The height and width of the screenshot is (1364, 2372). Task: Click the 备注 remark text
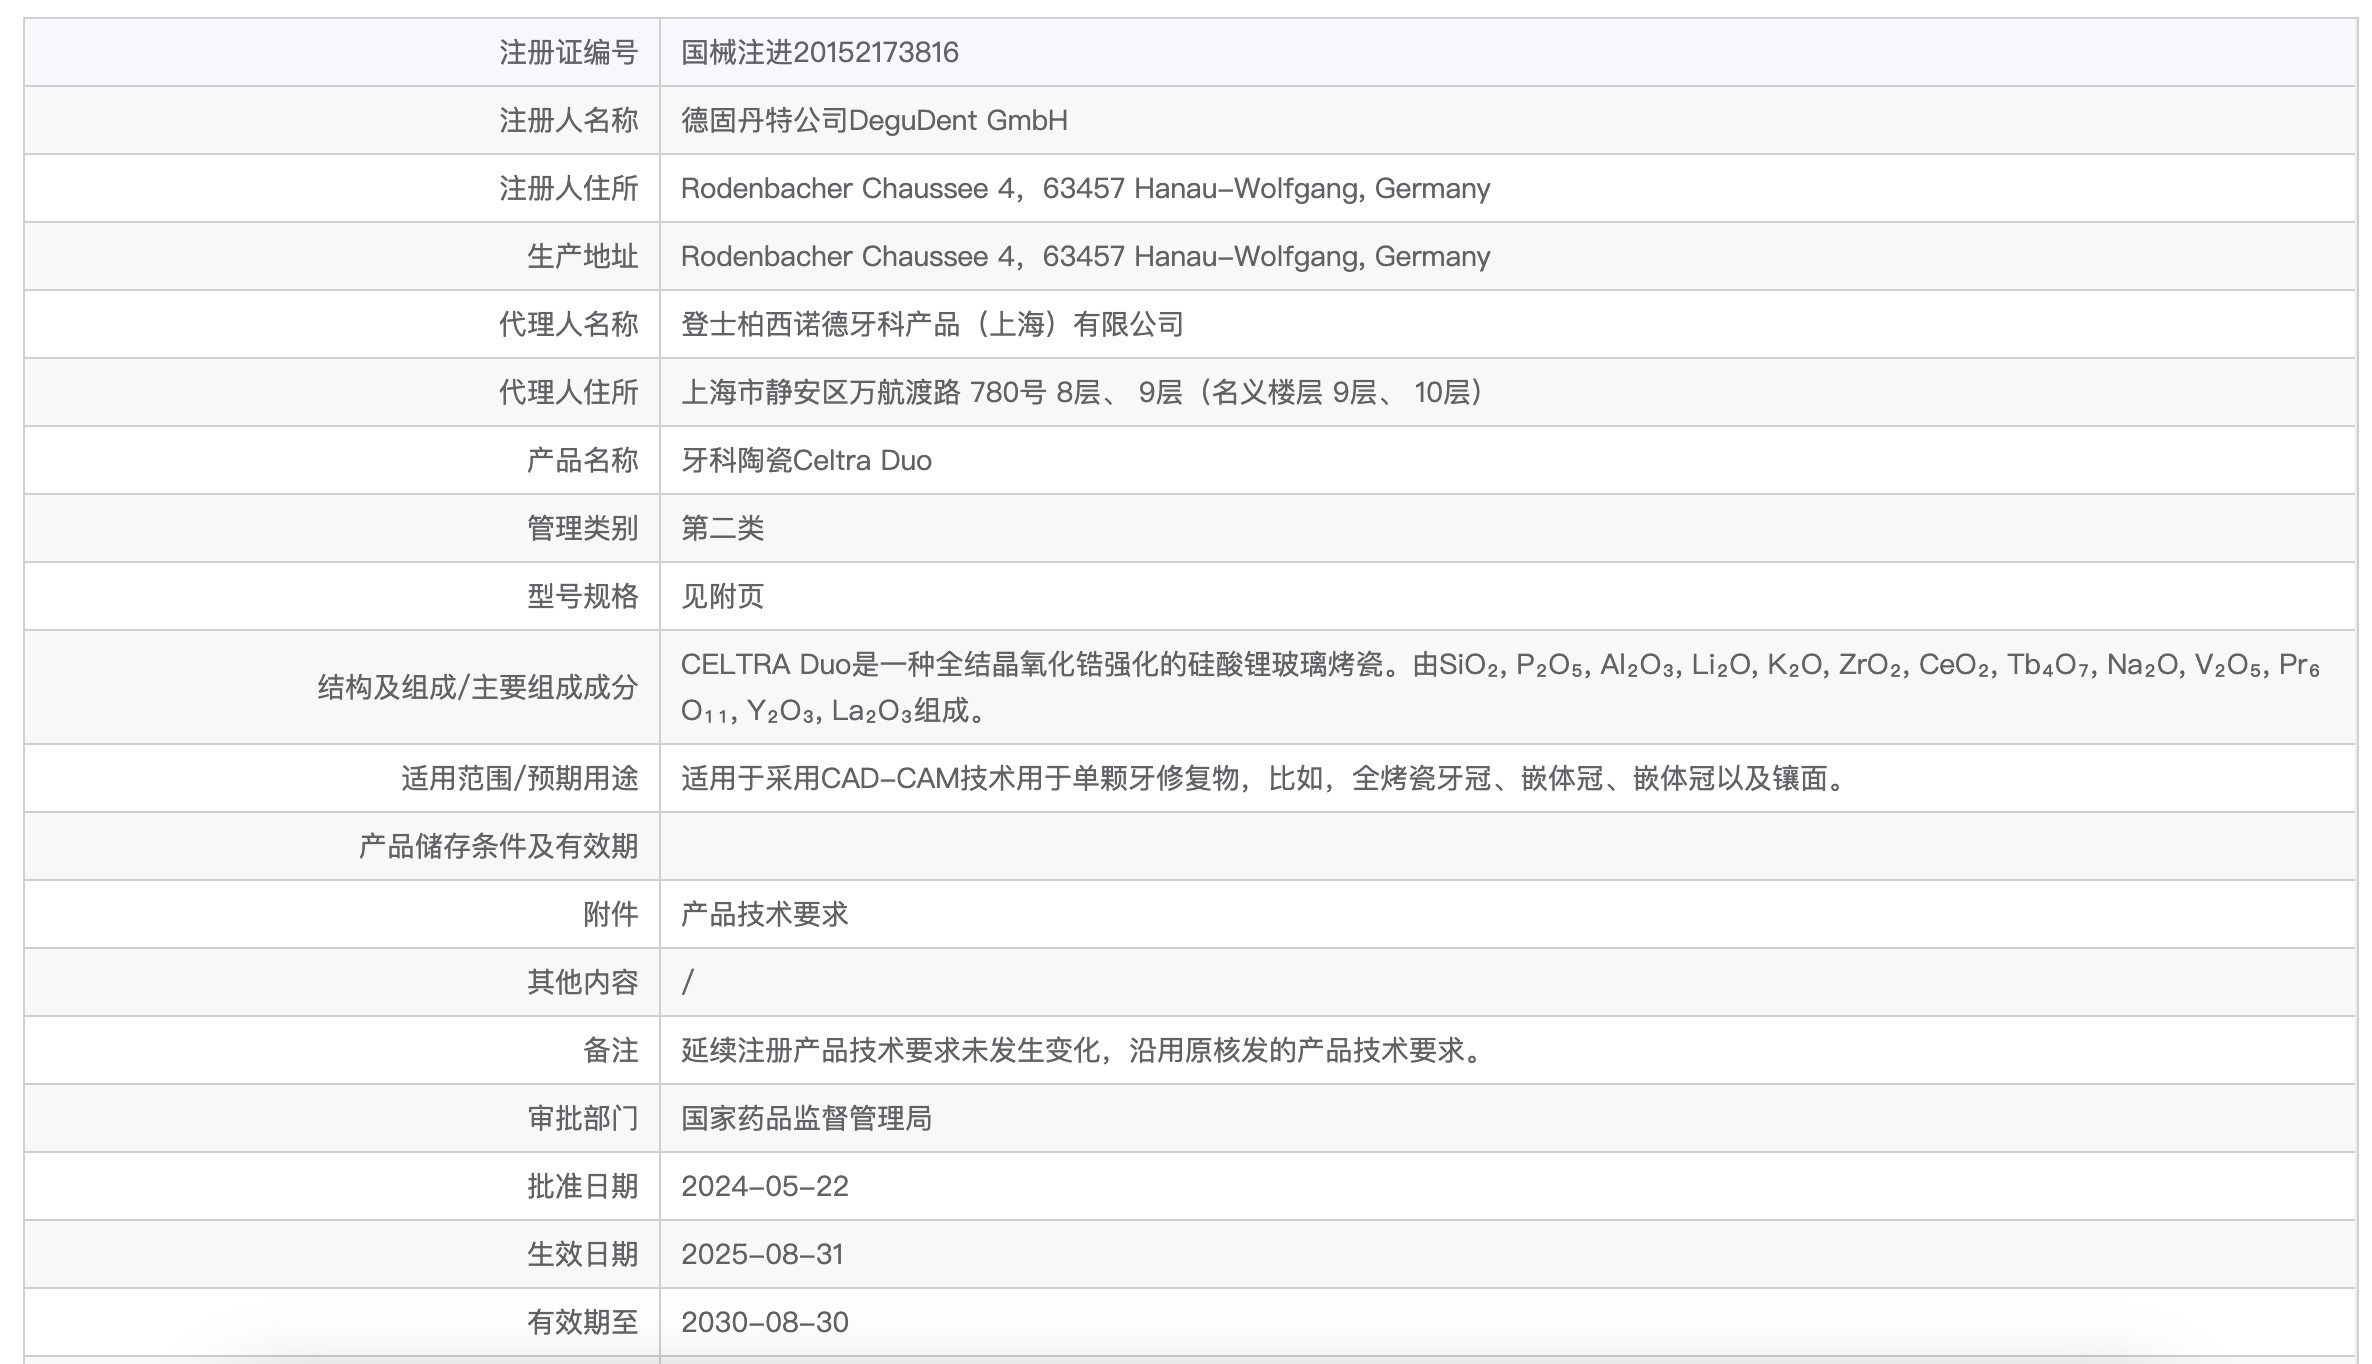click(1084, 1050)
